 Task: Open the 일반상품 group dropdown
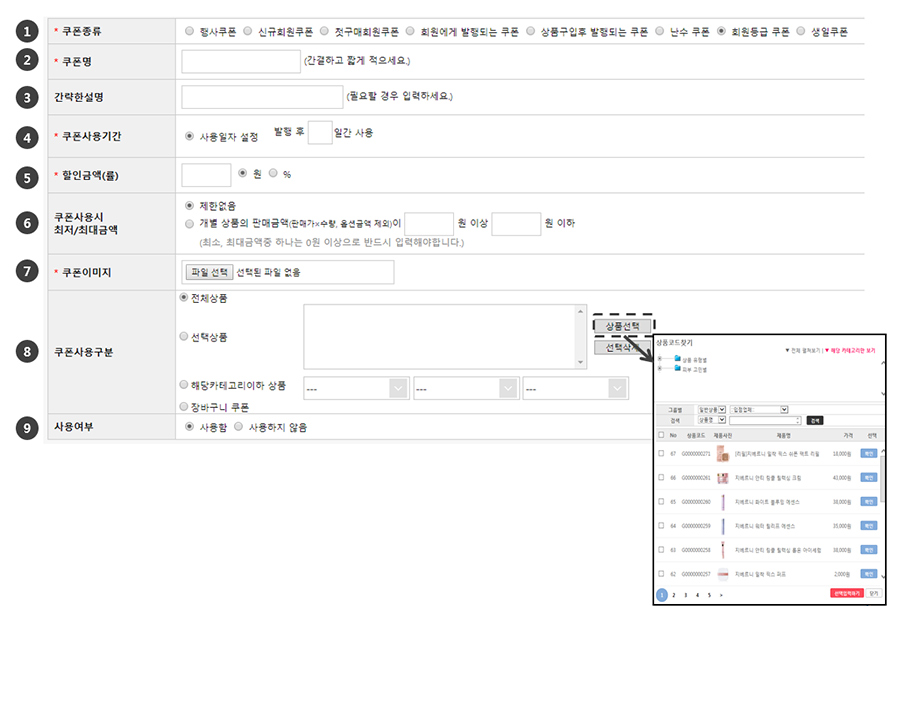click(713, 409)
